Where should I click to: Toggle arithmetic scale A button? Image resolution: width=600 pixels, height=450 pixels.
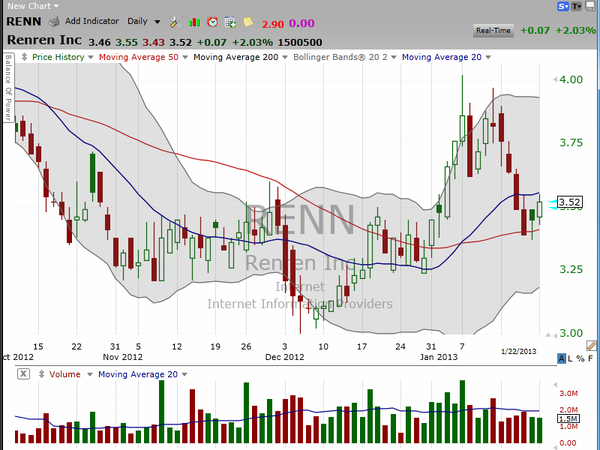[561, 359]
